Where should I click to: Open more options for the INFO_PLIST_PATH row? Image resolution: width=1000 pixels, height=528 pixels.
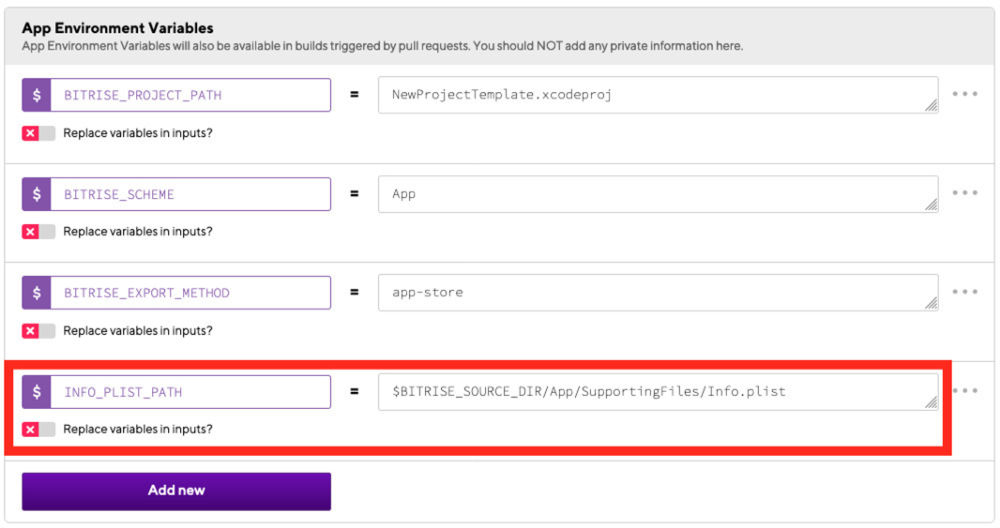click(964, 390)
